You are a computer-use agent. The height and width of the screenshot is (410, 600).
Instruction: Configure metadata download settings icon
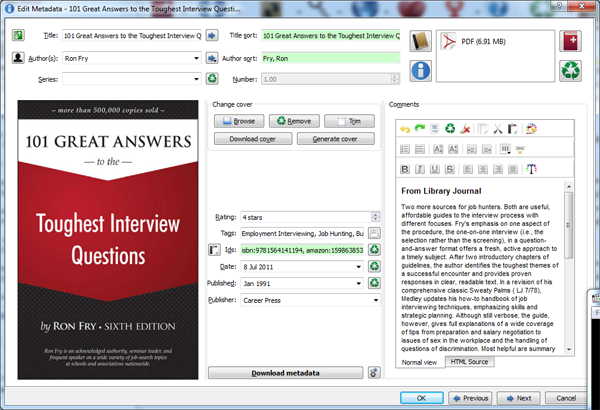tap(374, 372)
